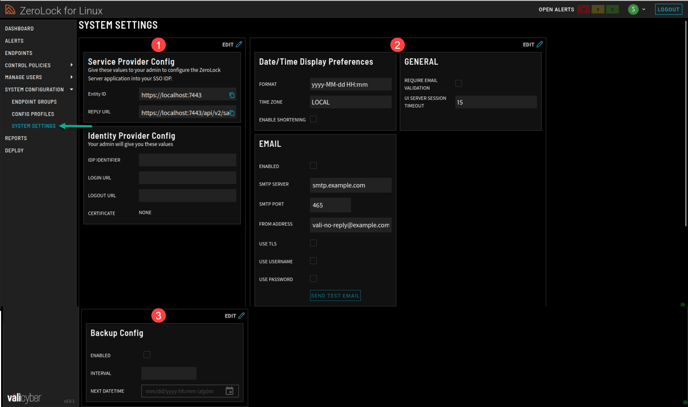The height and width of the screenshot is (407, 688).
Task: Click the vertical scrollbar on right edge
Action: point(685,123)
